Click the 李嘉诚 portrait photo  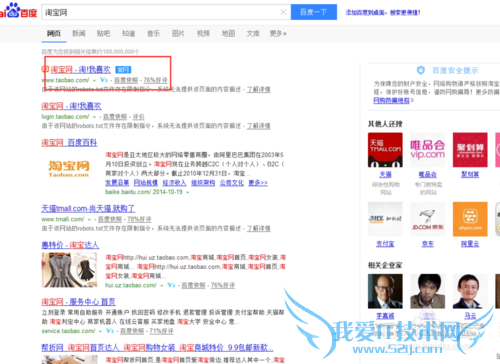pyautogui.click(x=385, y=291)
